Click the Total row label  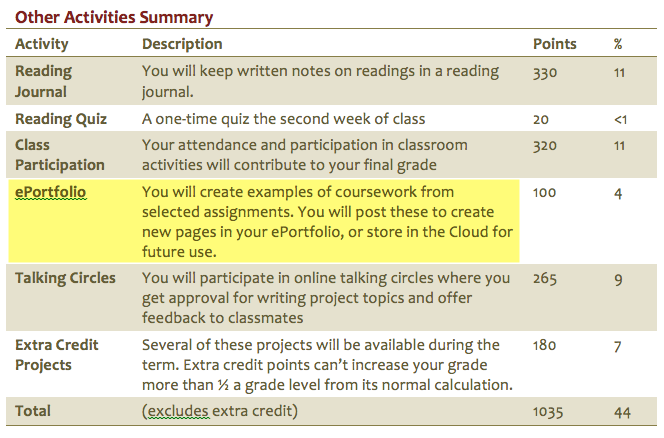33,411
